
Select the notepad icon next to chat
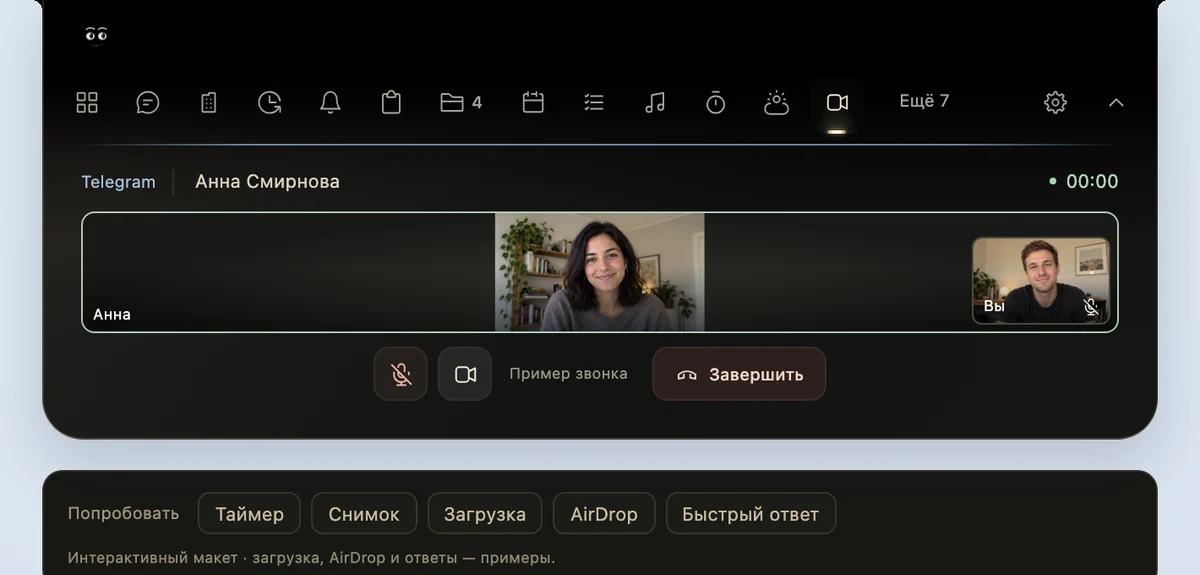coord(209,102)
